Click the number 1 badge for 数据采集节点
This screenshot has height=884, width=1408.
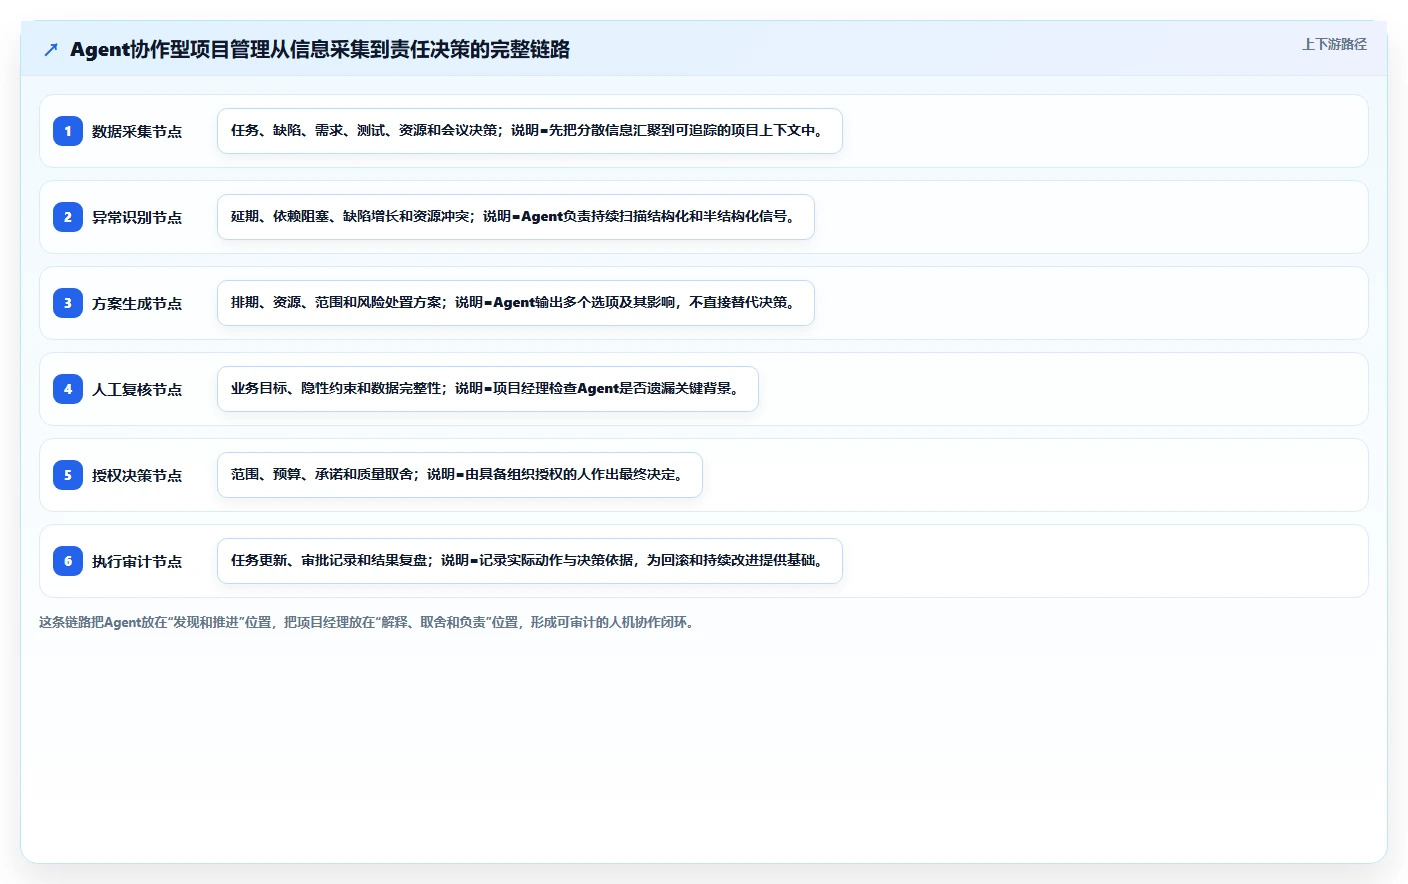pyautogui.click(x=68, y=131)
